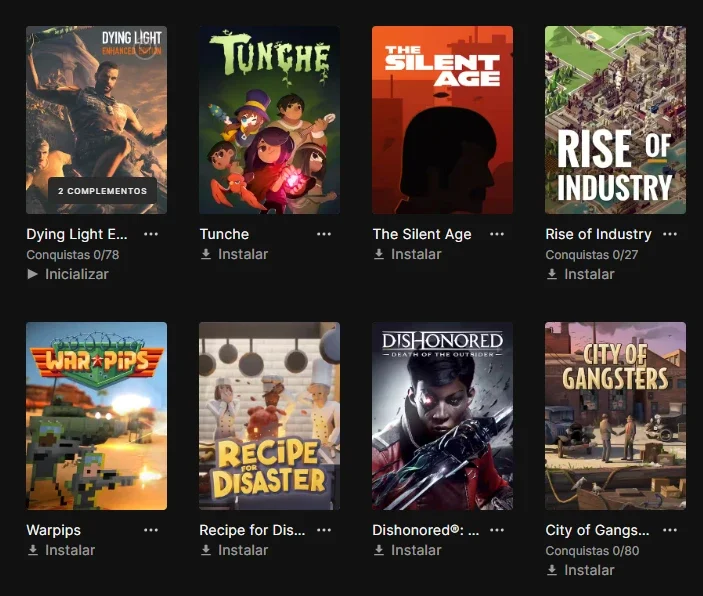Open options menu for Rise of Industry

coord(670,234)
